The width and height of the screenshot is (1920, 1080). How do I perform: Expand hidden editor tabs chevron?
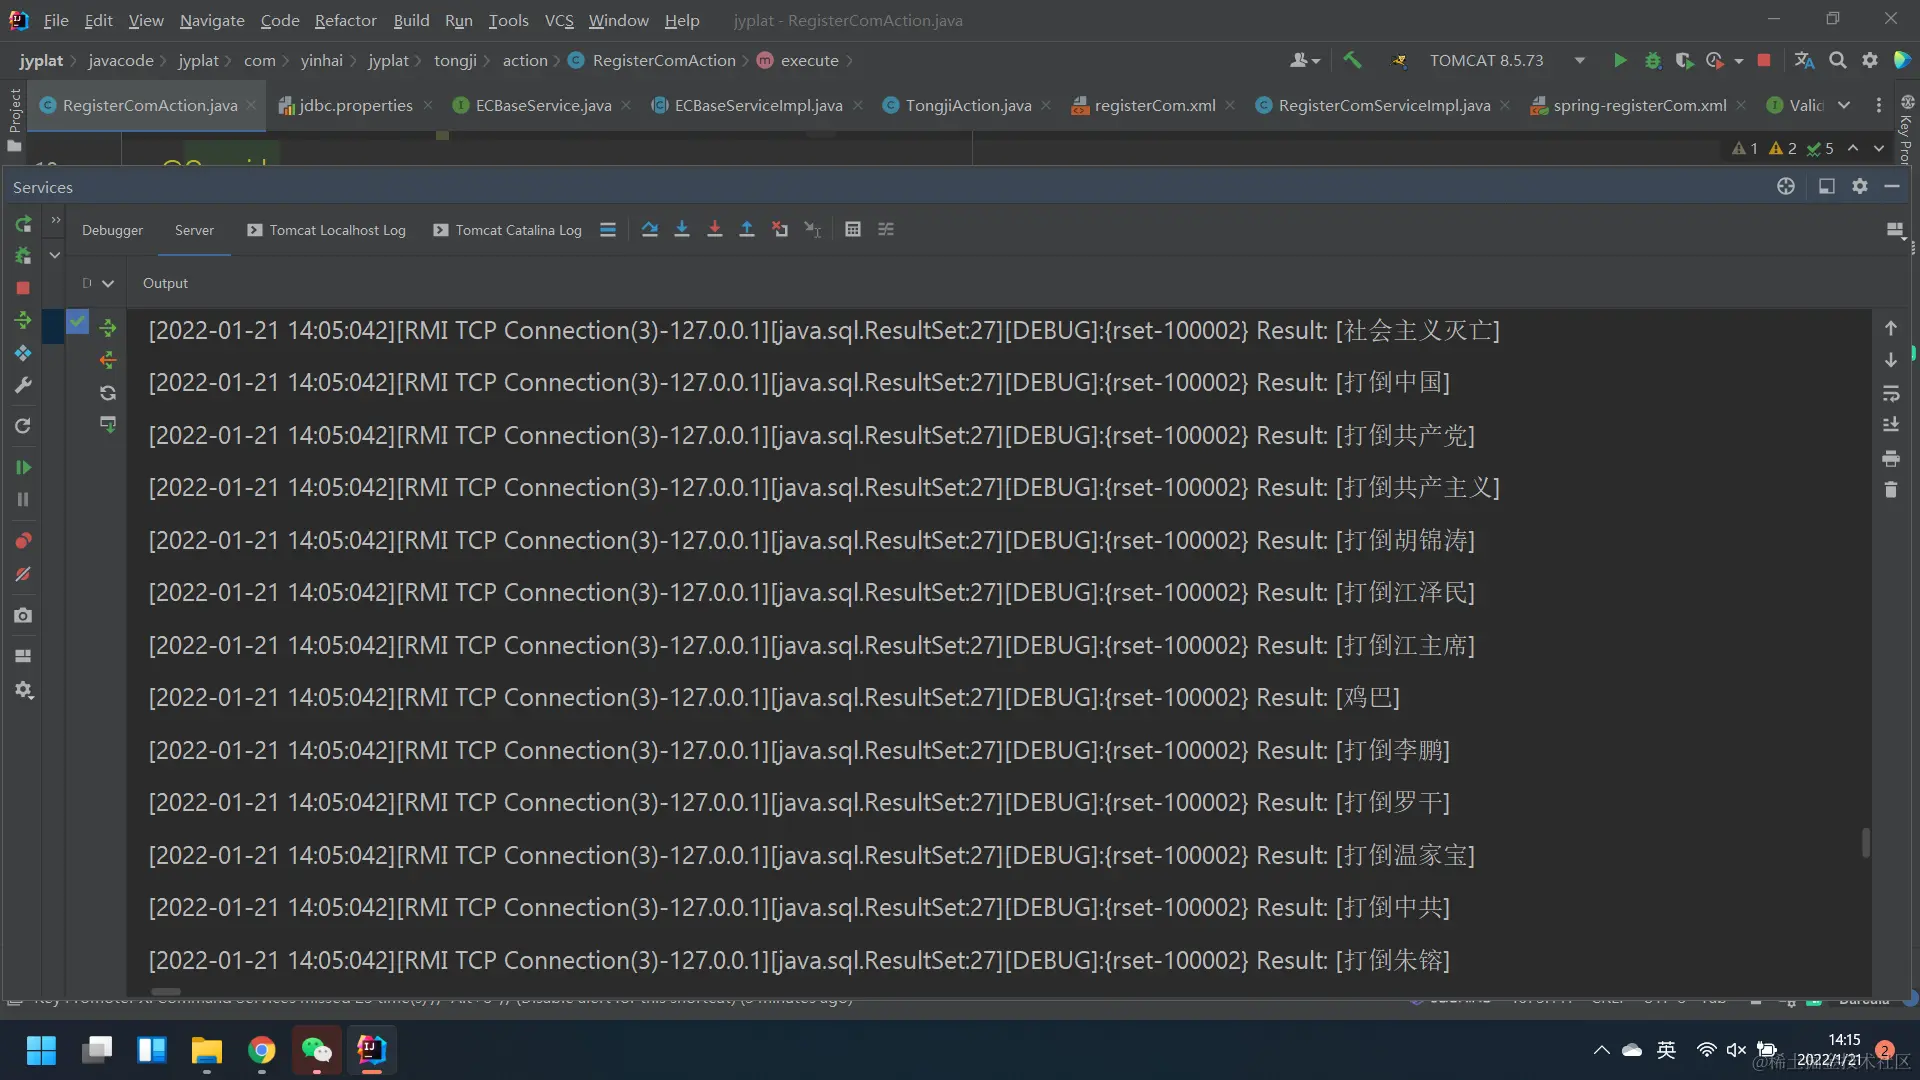click(x=1844, y=105)
